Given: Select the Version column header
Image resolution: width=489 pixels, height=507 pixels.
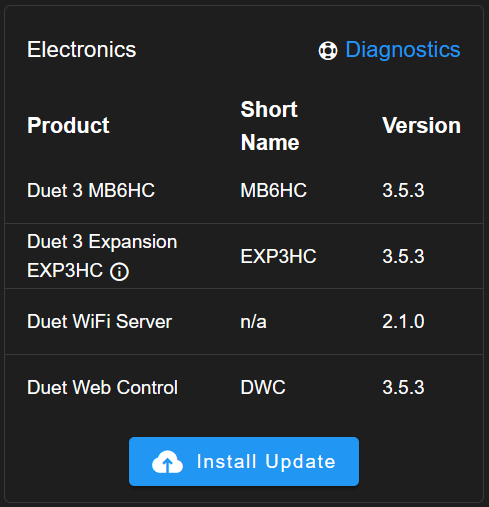Looking at the screenshot, I should 421,126.
